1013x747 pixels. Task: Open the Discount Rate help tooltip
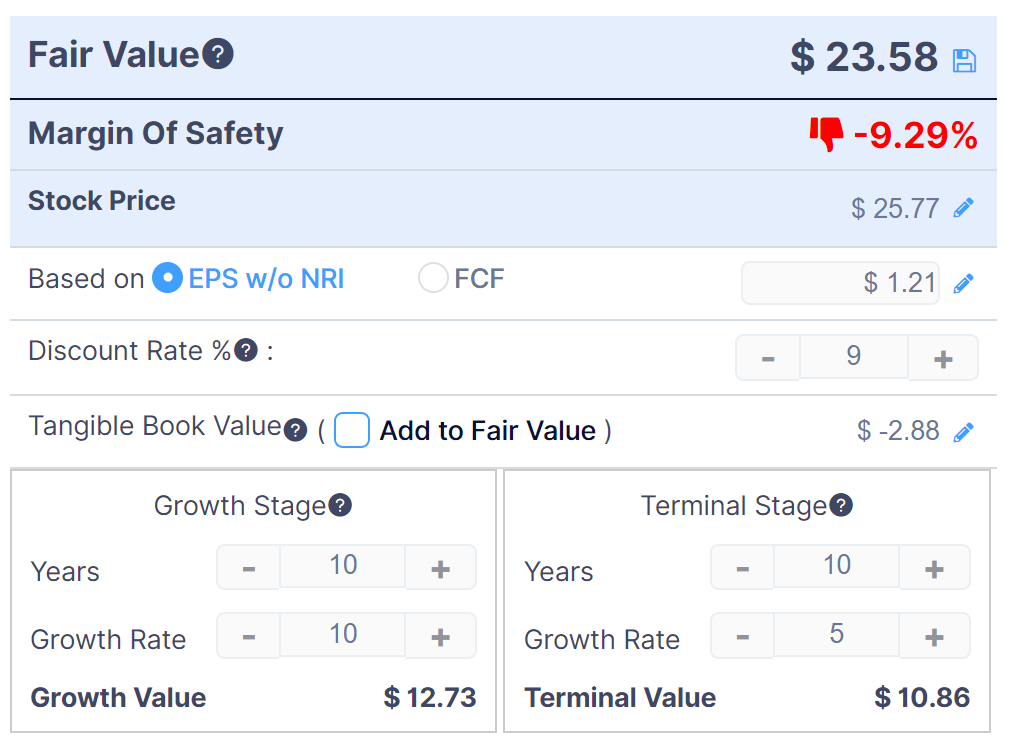click(x=244, y=350)
